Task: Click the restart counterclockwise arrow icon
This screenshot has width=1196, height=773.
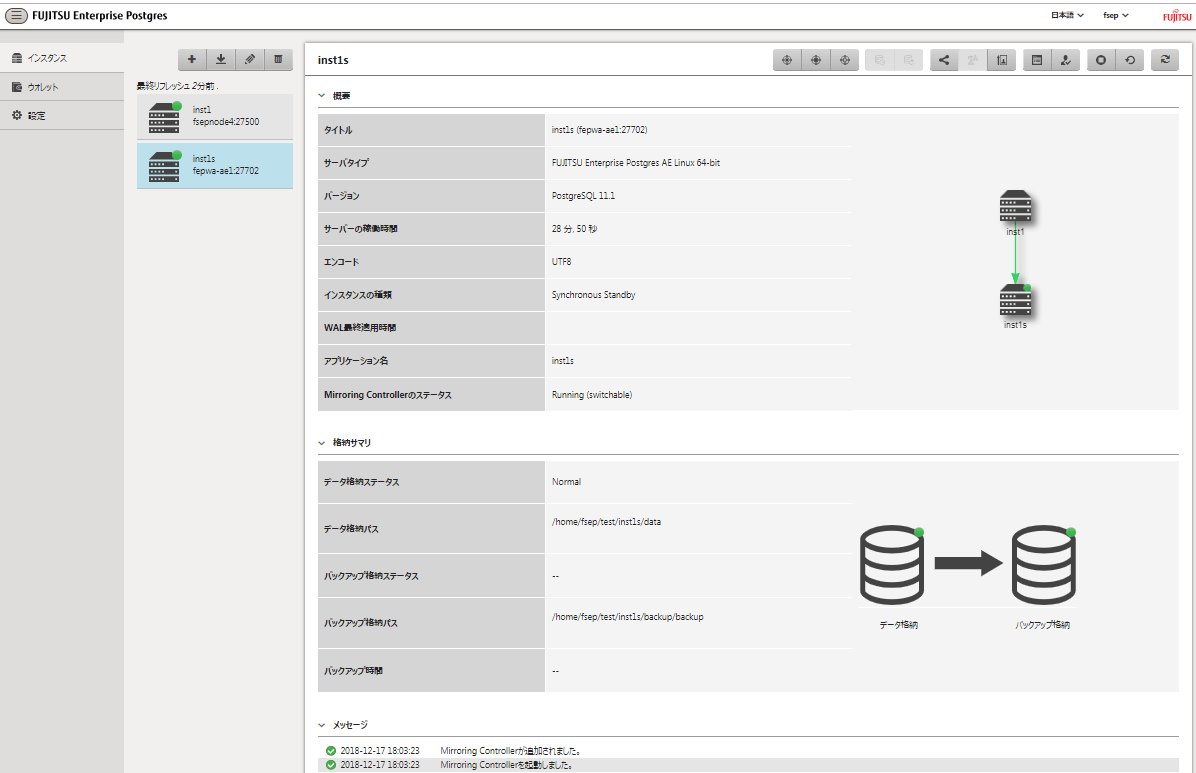Action: coord(1130,60)
